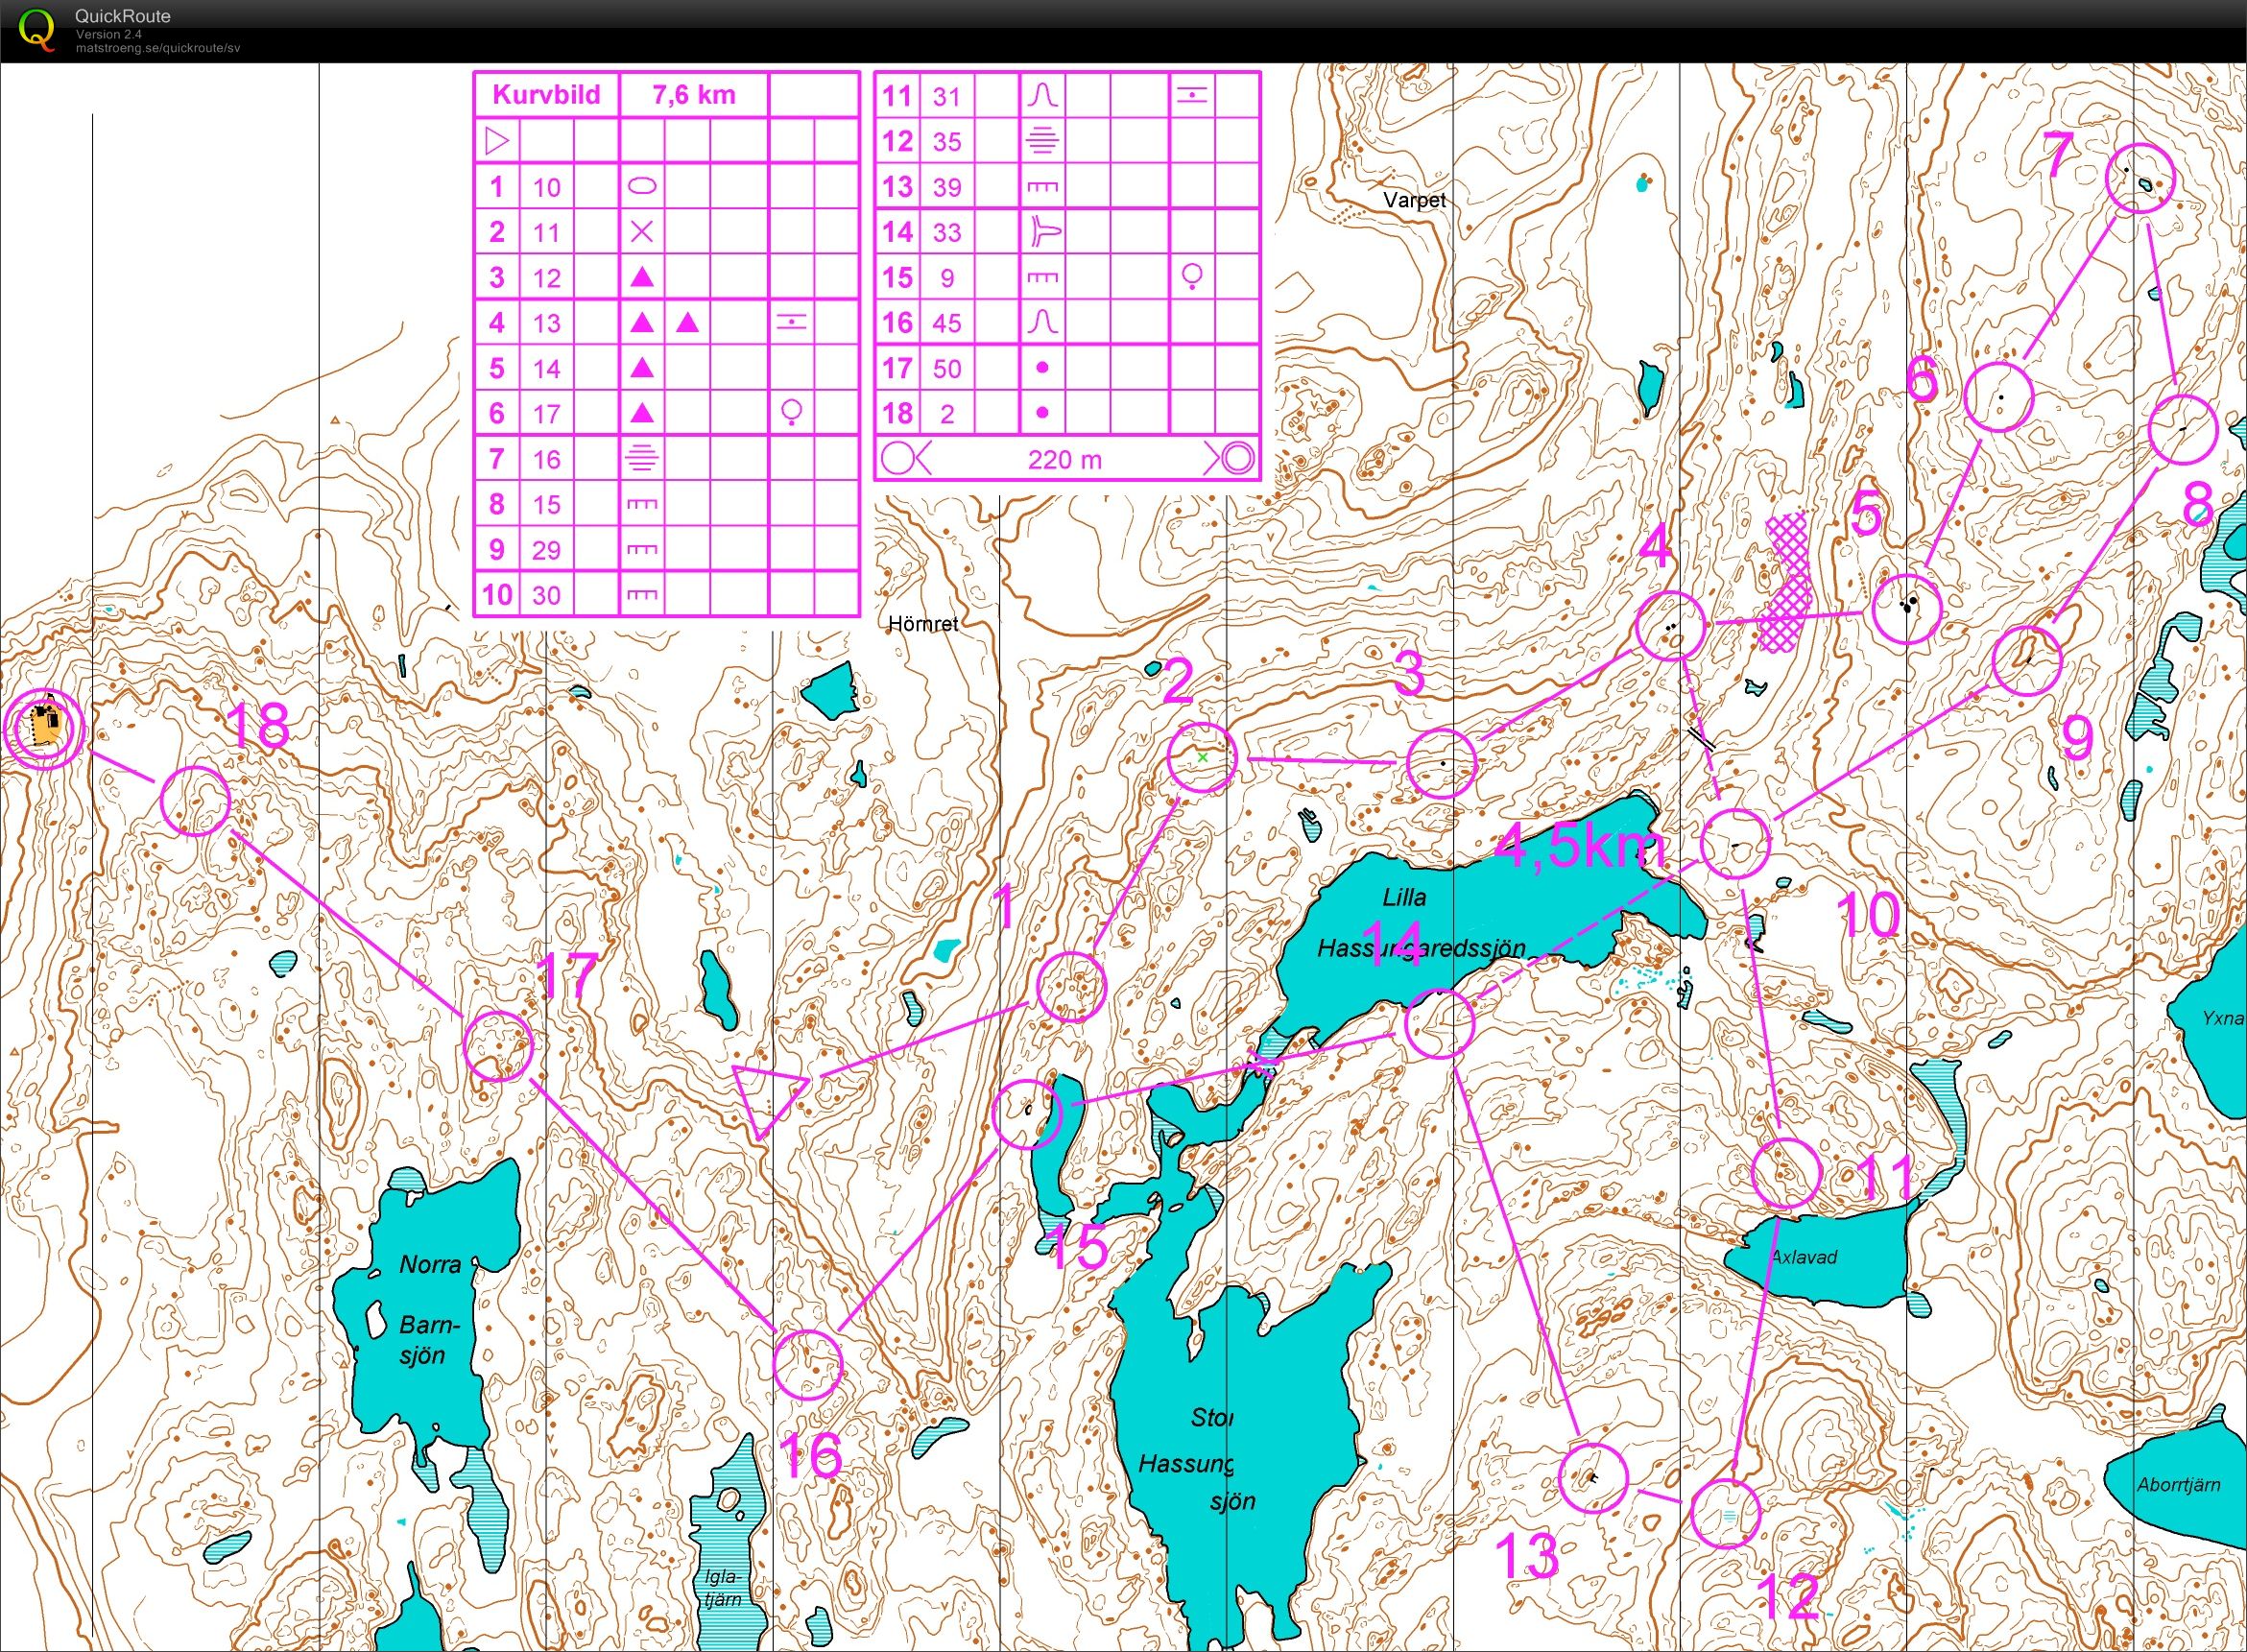
Task: Click the start triangle symbol in description table
Action: click(x=497, y=140)
